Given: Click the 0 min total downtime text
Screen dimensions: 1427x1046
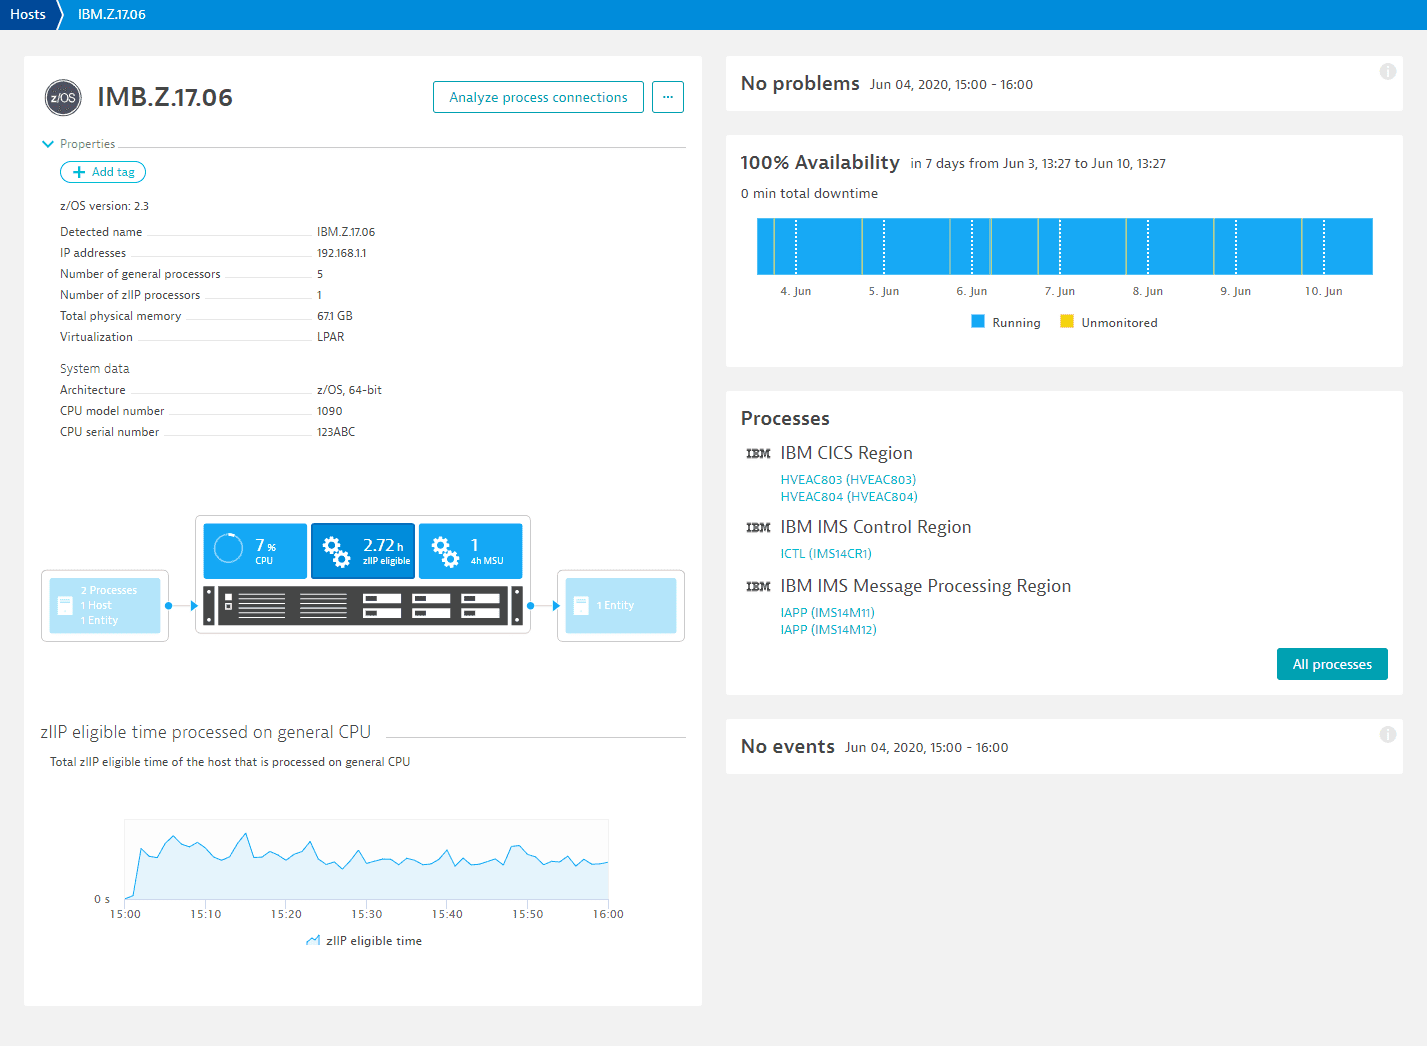Looking at the screenshot, I should pyautogui.click(x=809, y=193).
